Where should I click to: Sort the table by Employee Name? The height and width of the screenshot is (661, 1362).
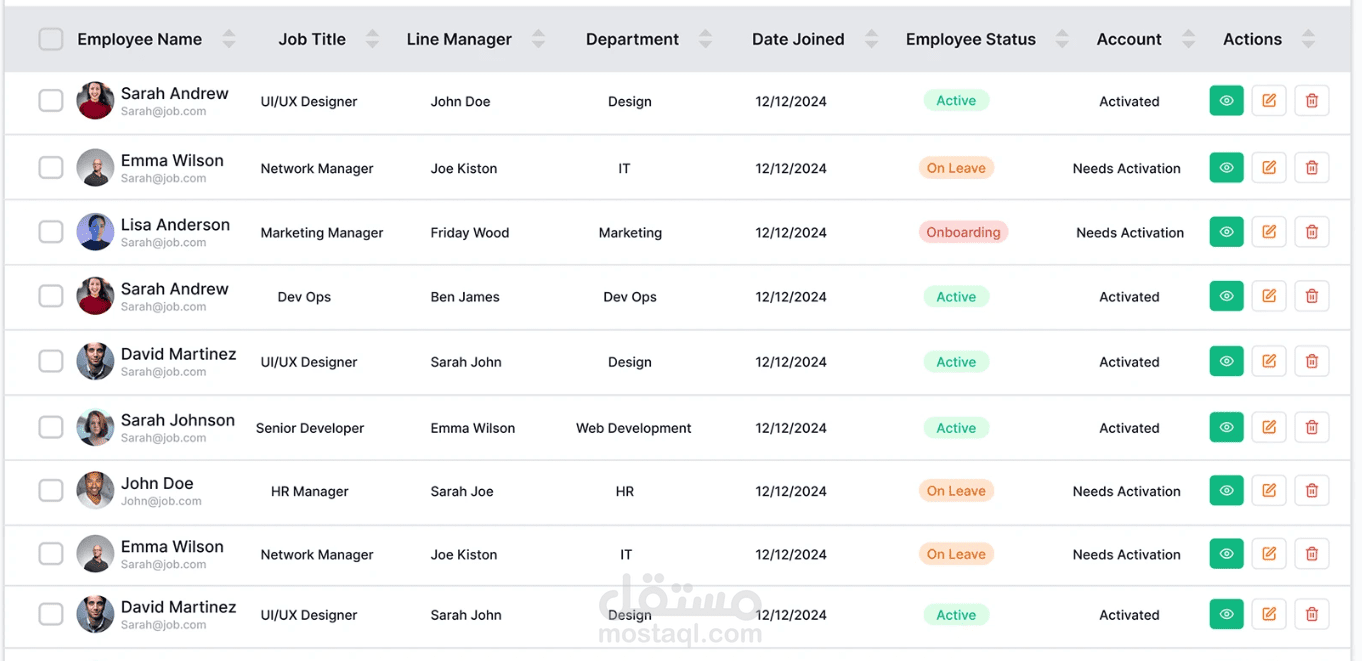click(229, 38)
